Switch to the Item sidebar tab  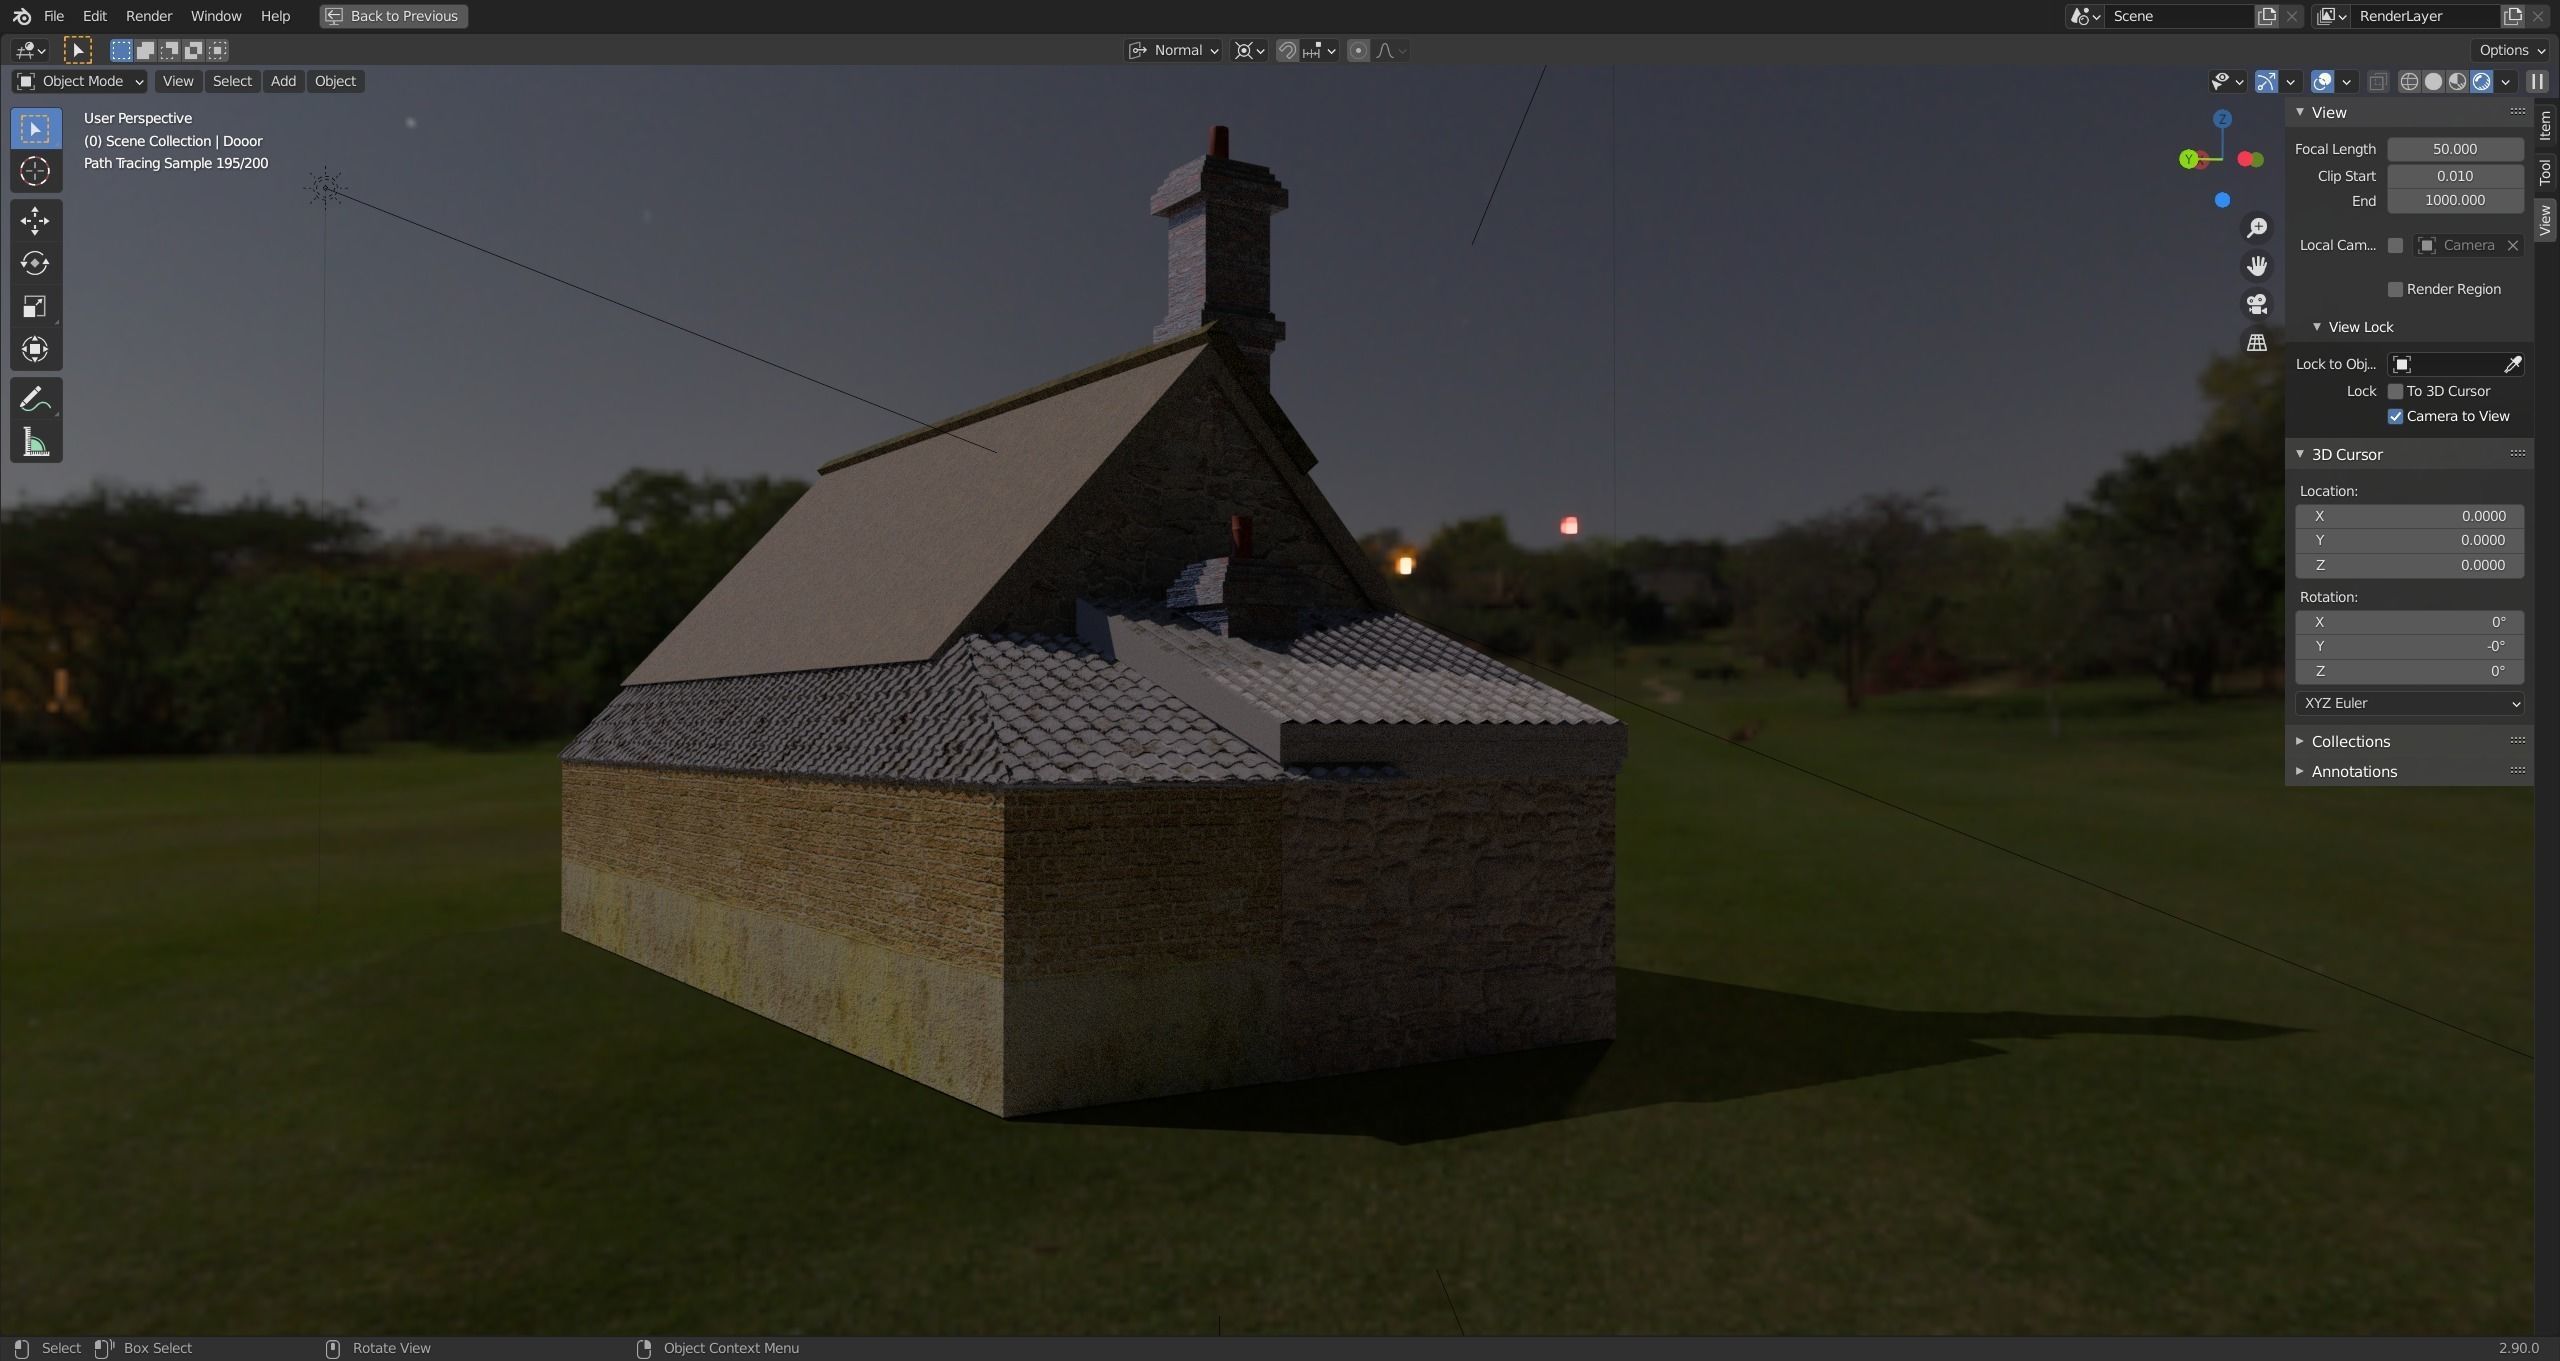(x=2546, y=125)
